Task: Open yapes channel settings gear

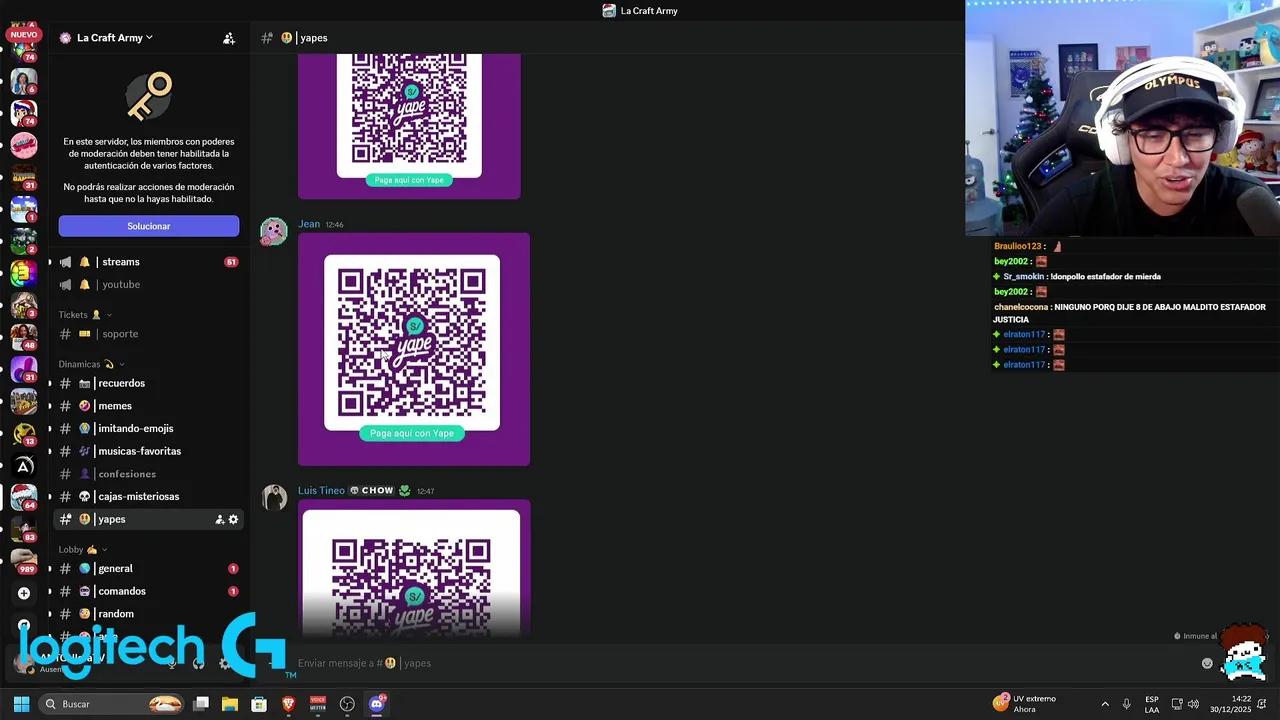Action: [233, 520]
